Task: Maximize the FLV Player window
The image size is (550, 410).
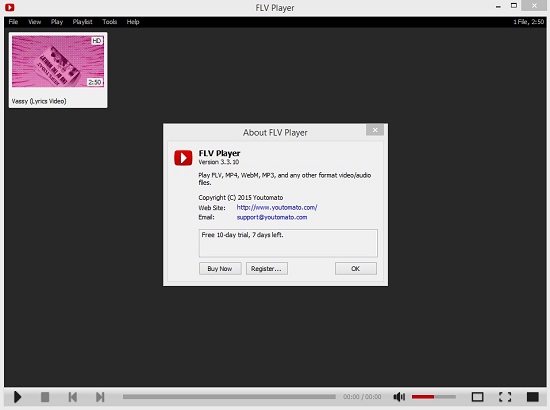Action: 514,6
